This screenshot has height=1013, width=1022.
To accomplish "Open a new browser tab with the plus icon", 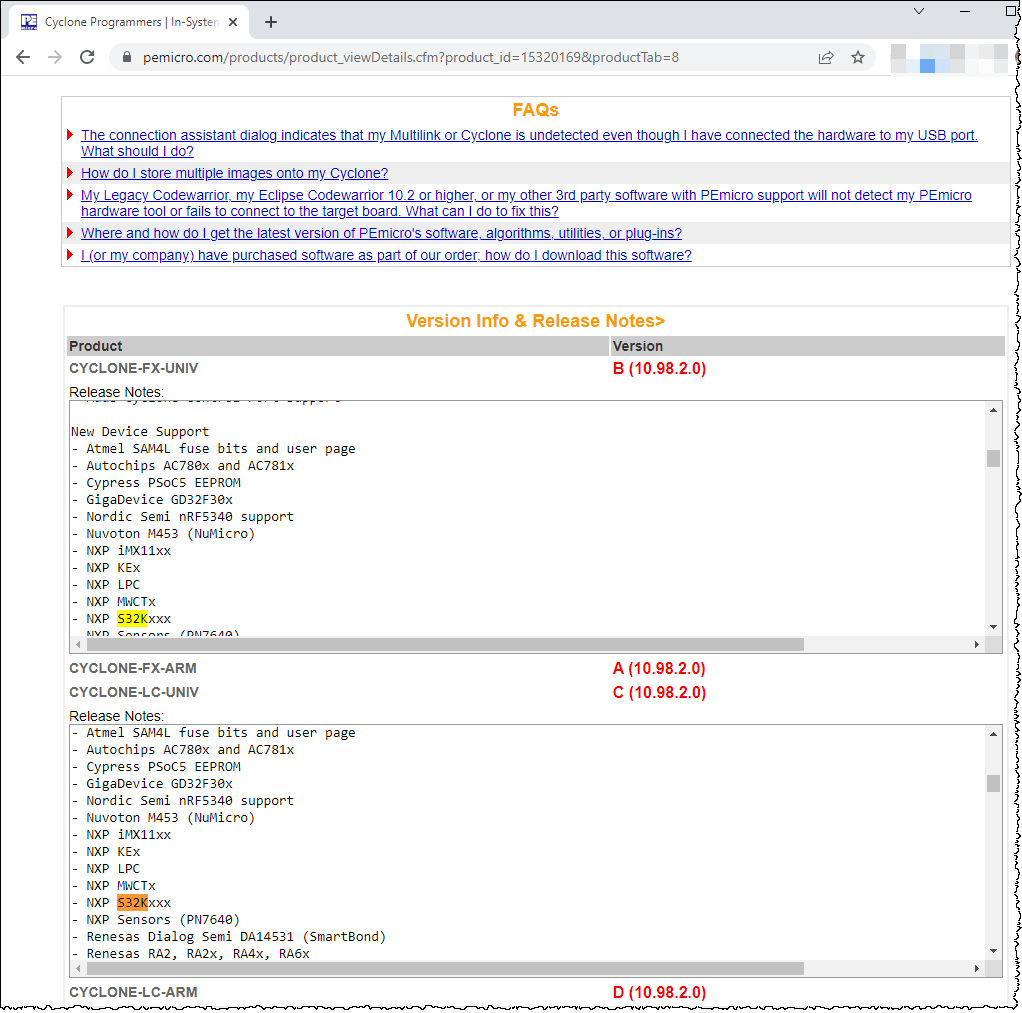I will pos(270,20).
